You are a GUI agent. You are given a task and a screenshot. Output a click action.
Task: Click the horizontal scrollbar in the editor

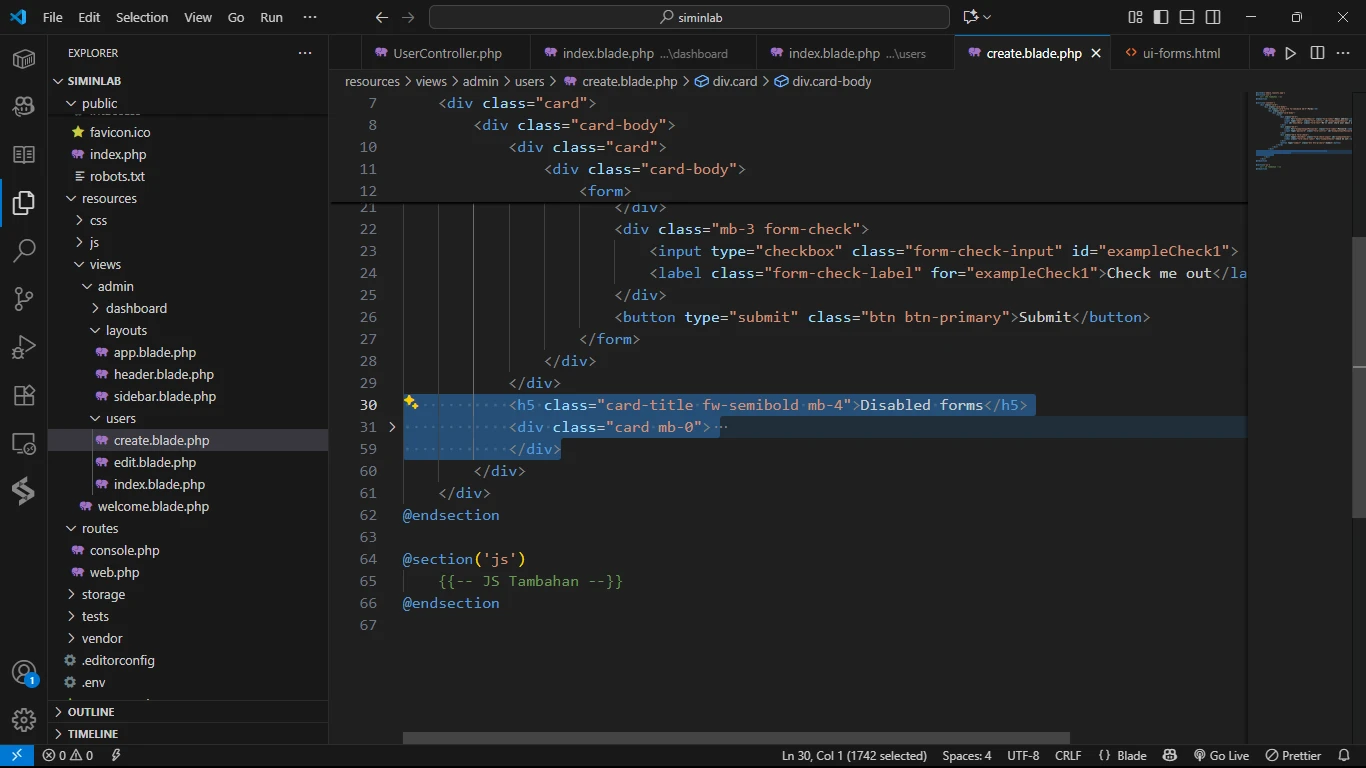point(736,738)
